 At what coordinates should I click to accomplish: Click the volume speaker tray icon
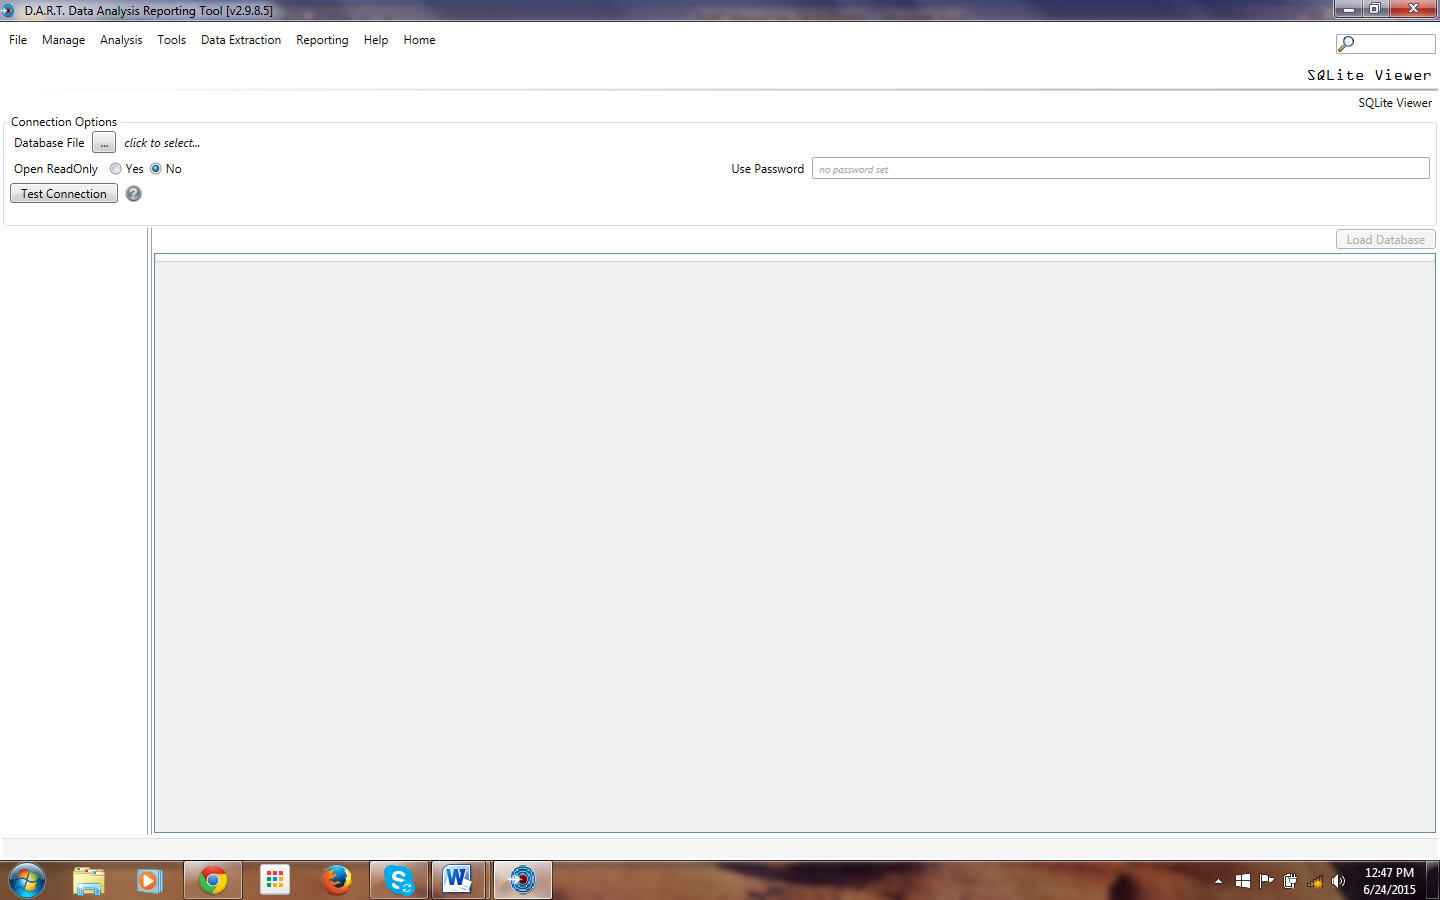click(1339, 881)
